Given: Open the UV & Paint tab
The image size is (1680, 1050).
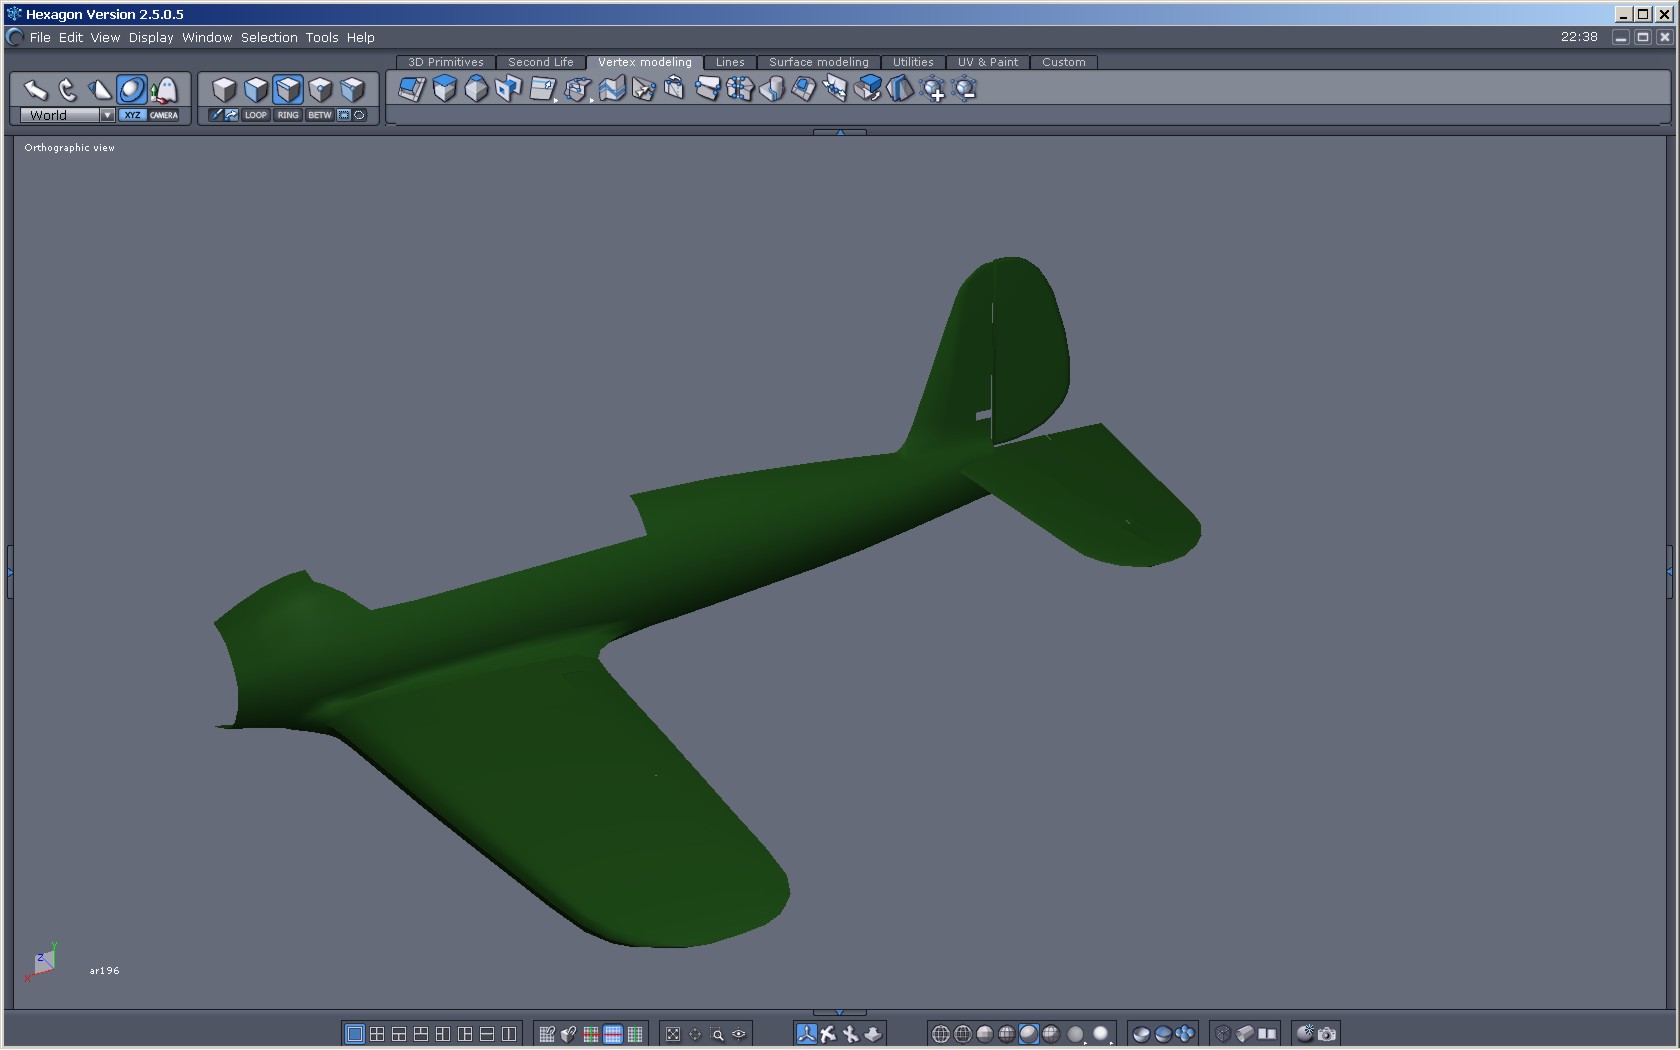Looking at the screenshot, I should [988, 62].
